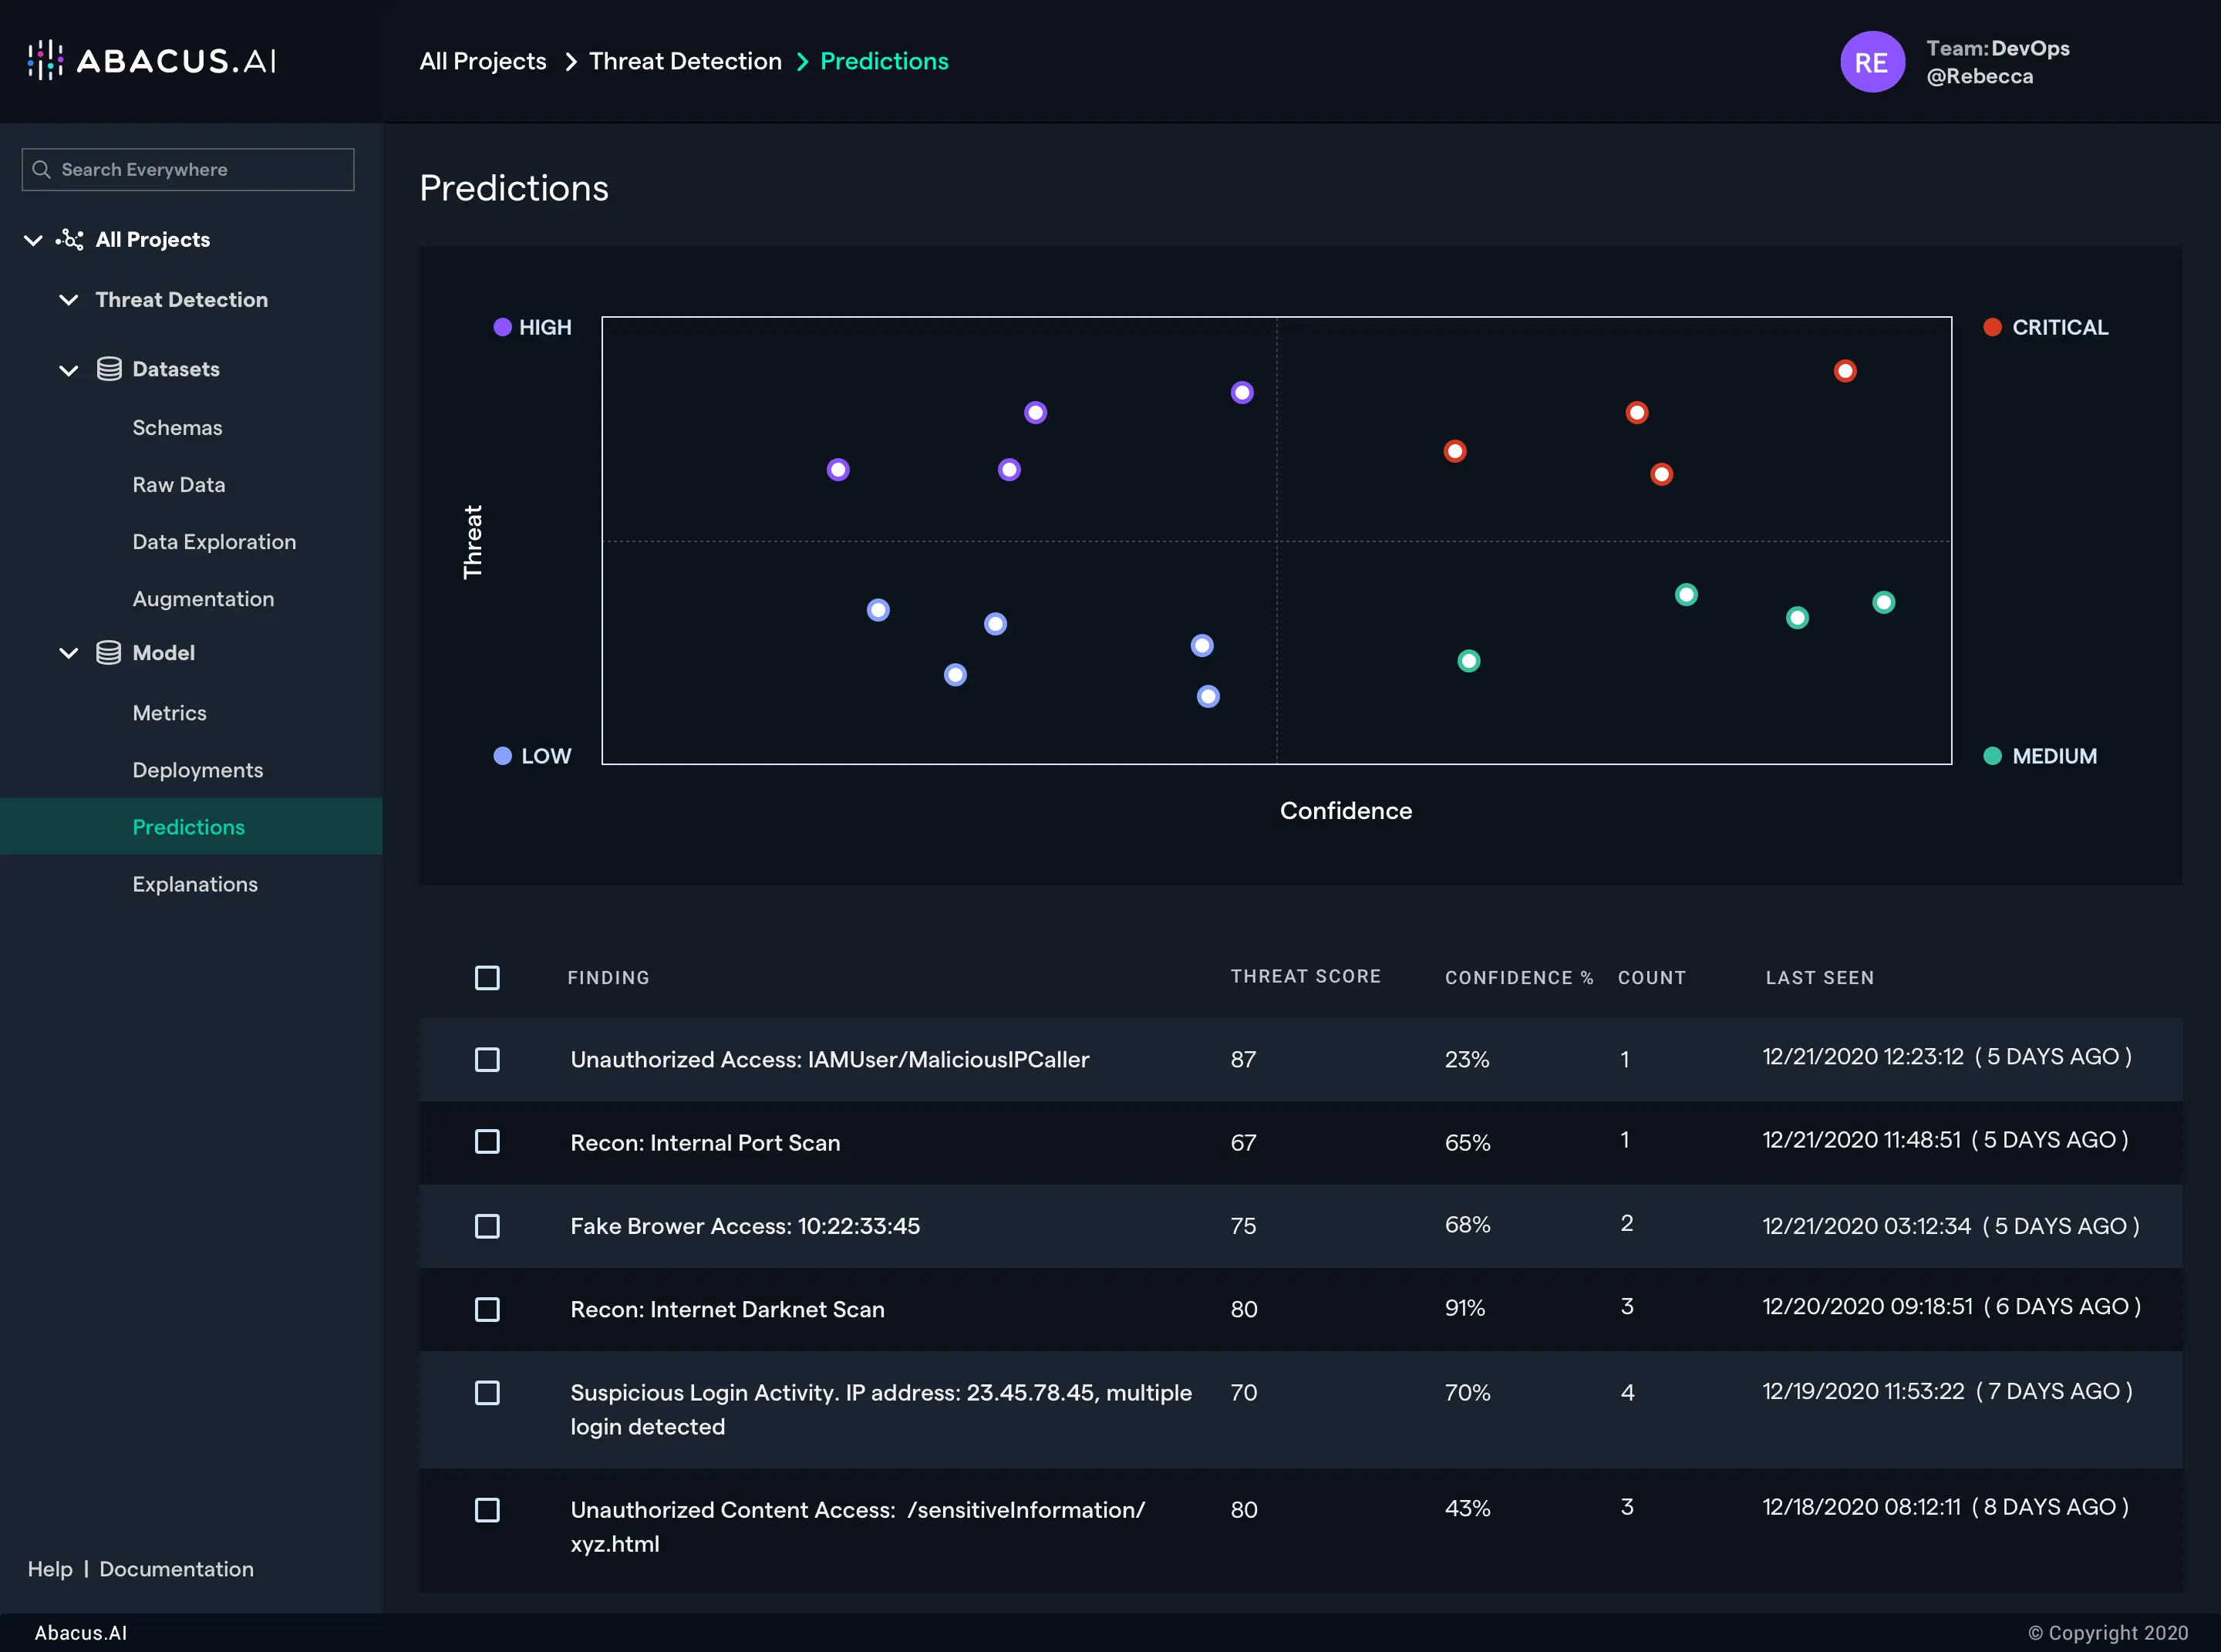Click the All Projects network icon
Screen dimensions: 2221x1652
click(x=70, y=240)
